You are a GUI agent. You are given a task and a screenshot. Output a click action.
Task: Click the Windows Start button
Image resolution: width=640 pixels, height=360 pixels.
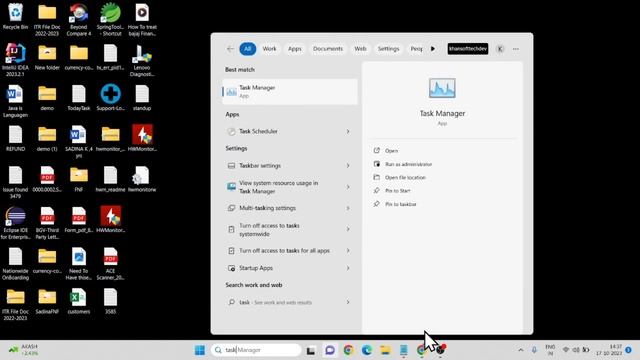pyautogui.click(x=200, y=350)
